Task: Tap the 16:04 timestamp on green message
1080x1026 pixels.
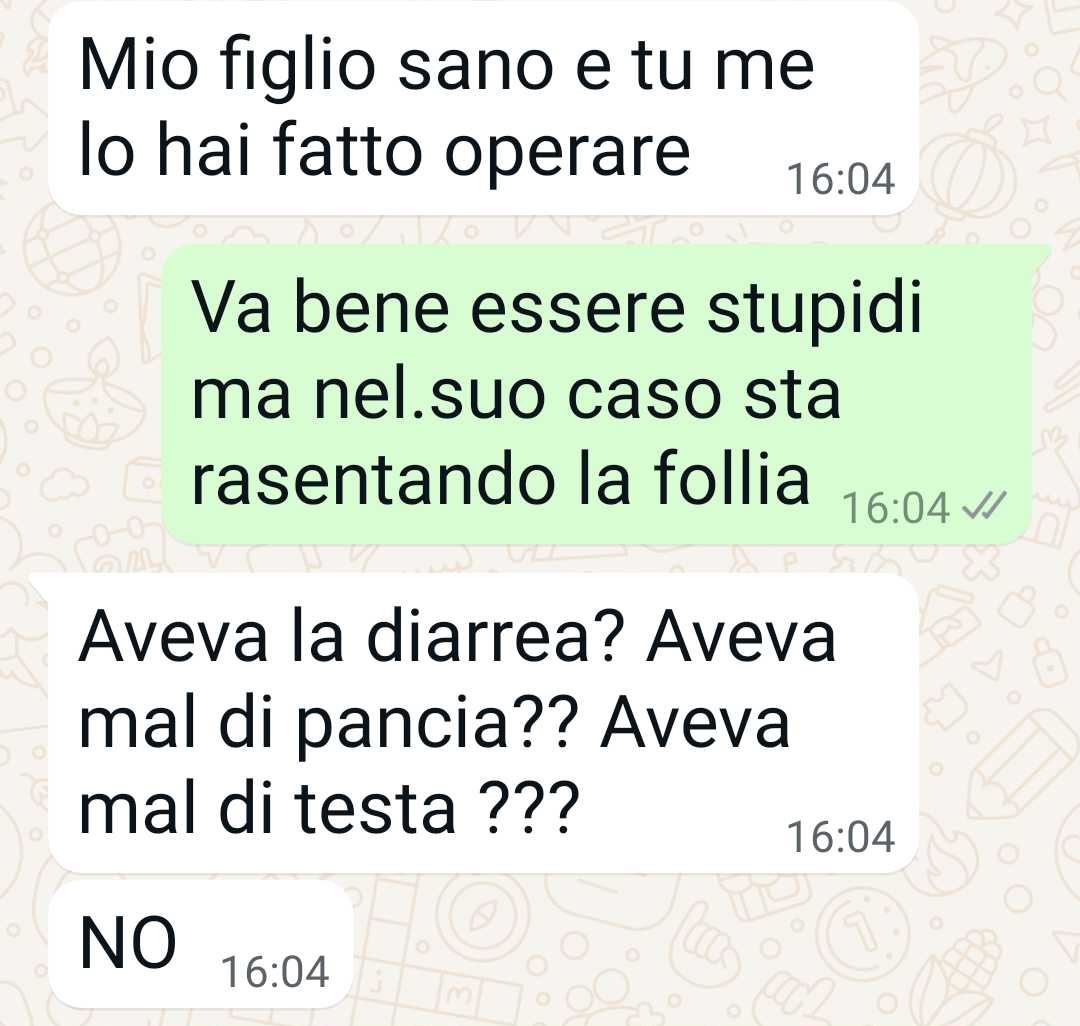Action: pyautogui.click(x=897, y=508)
